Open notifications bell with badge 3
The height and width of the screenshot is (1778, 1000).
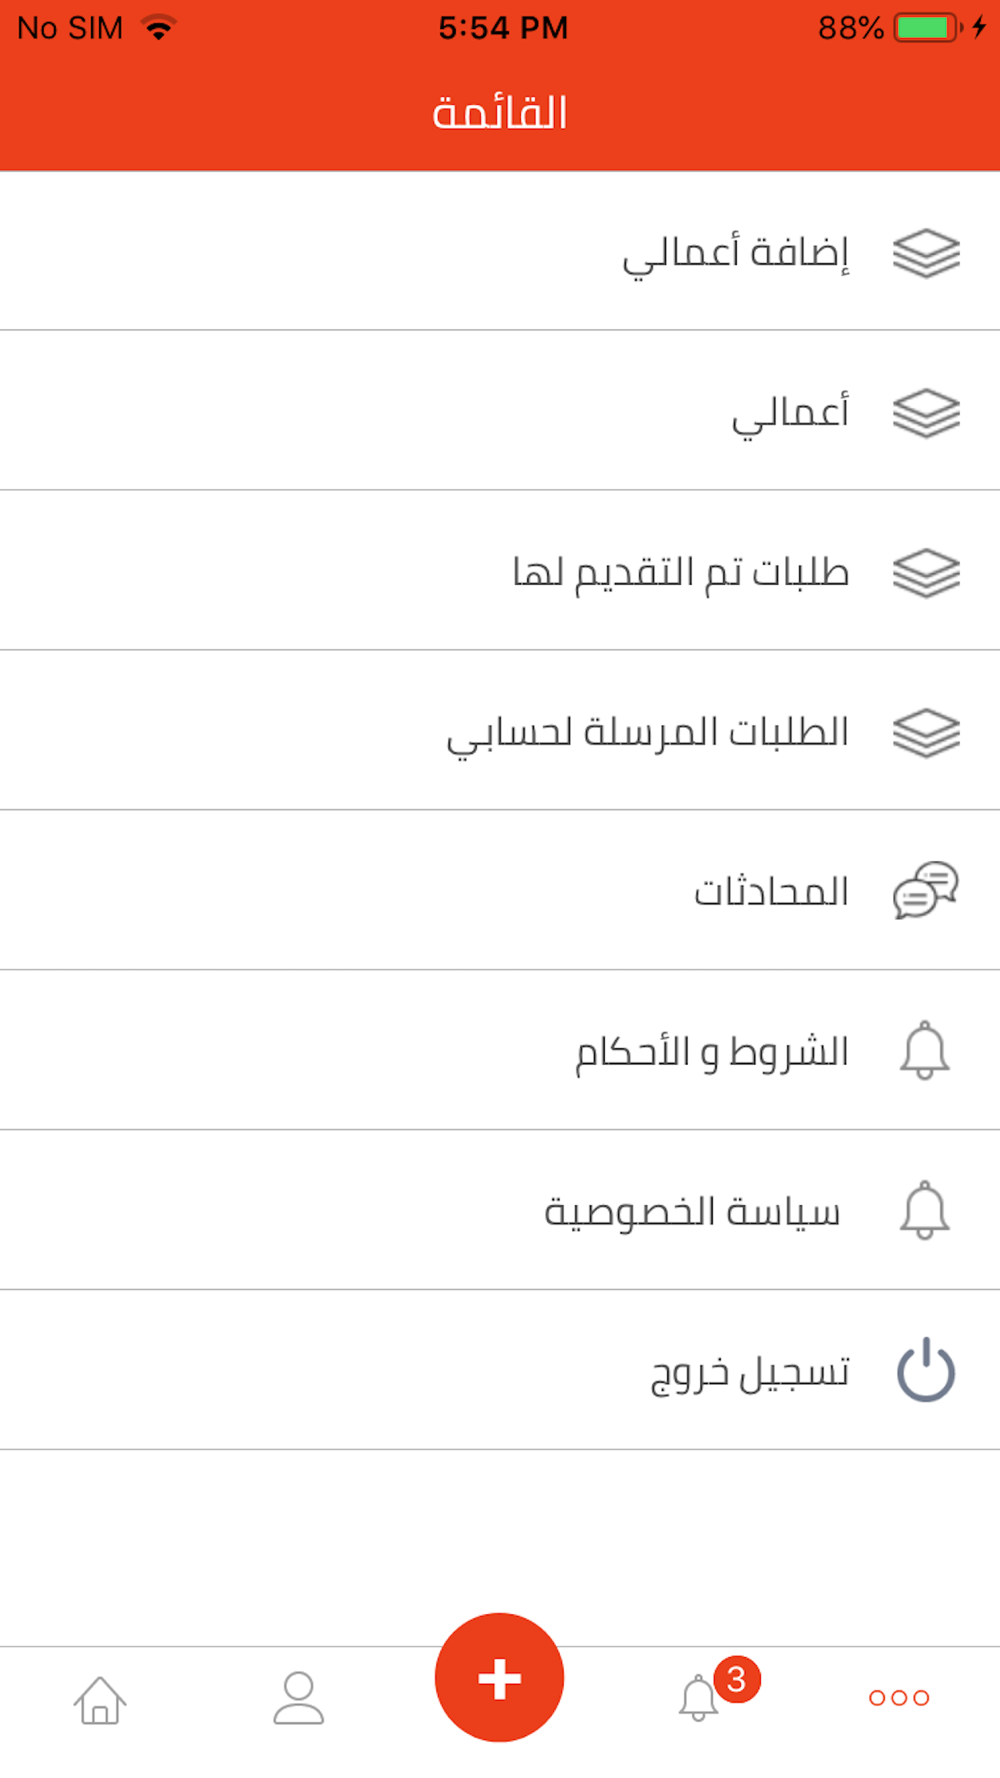point(699,1698)
